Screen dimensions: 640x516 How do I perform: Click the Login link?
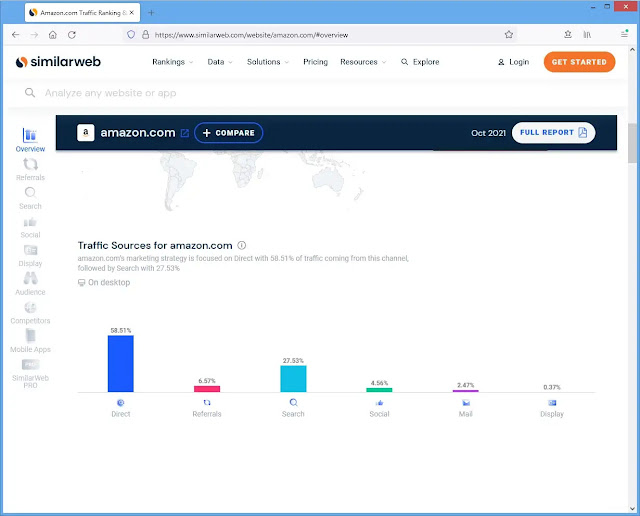coord(513,62)
